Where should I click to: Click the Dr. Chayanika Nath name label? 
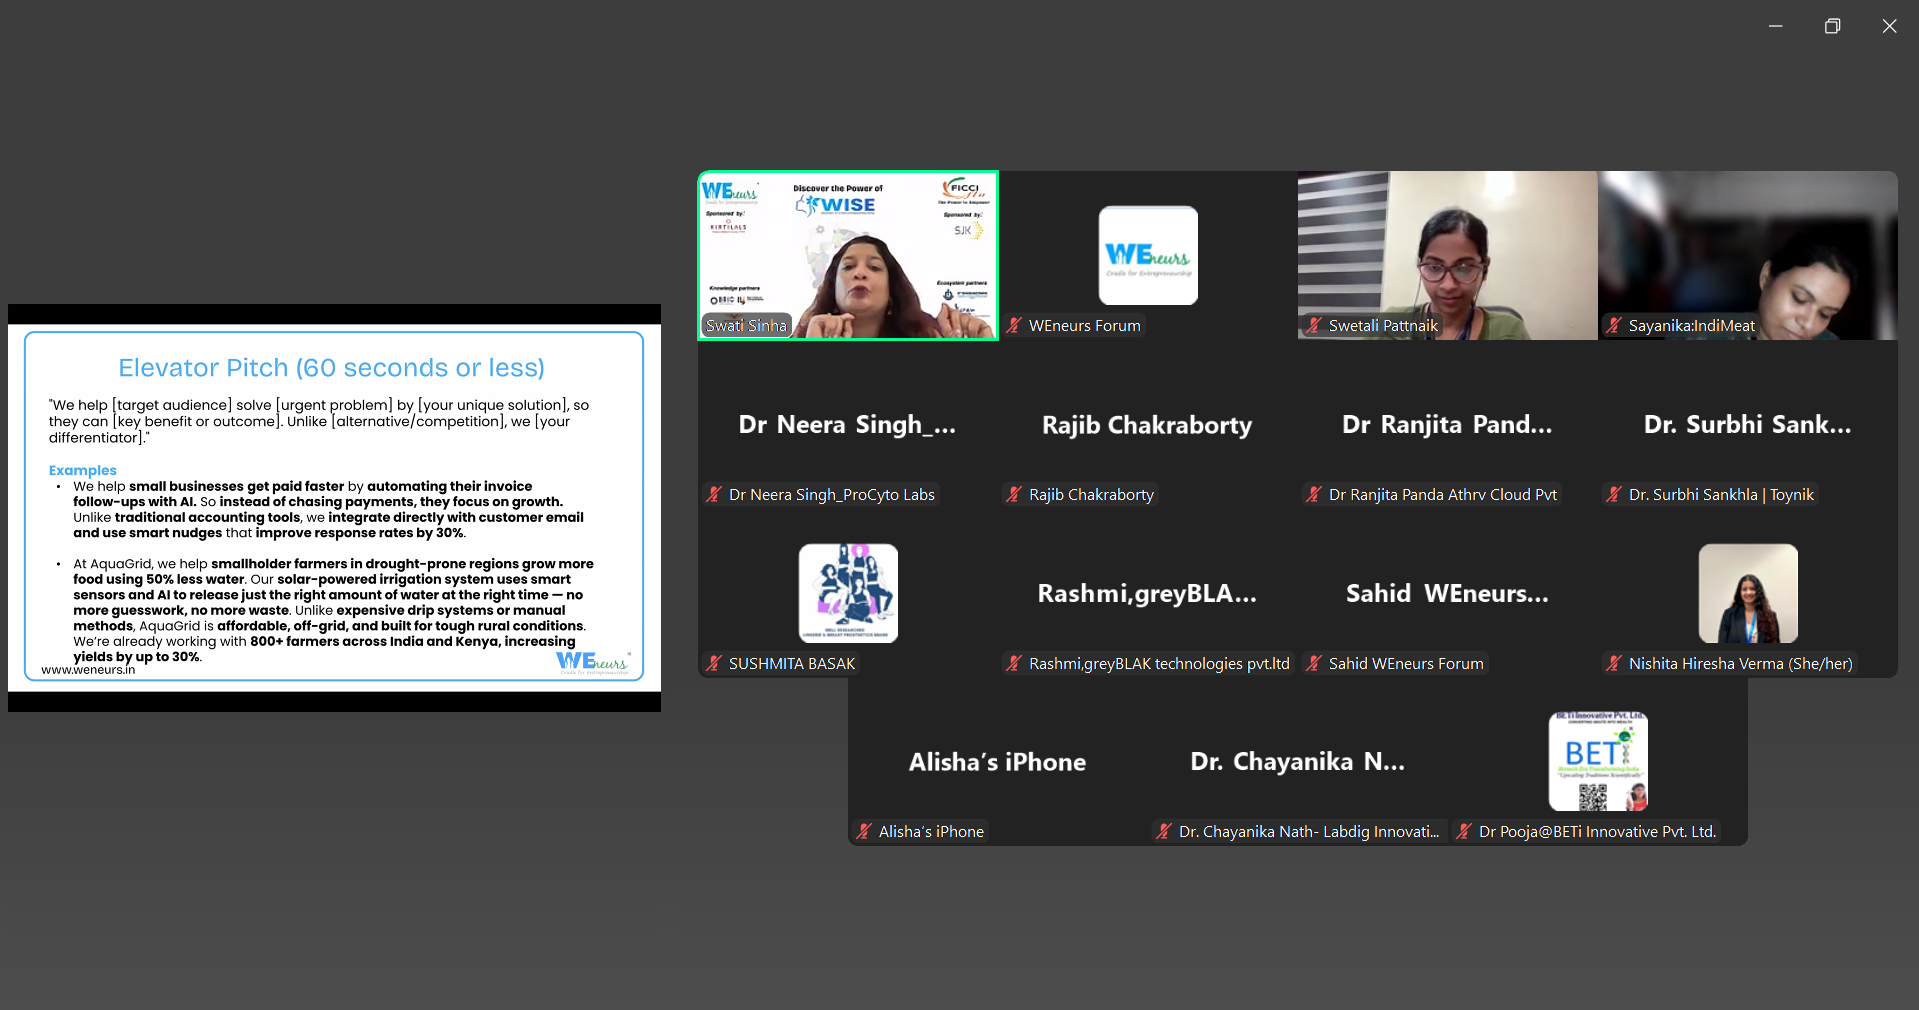tap(1308, 831)
